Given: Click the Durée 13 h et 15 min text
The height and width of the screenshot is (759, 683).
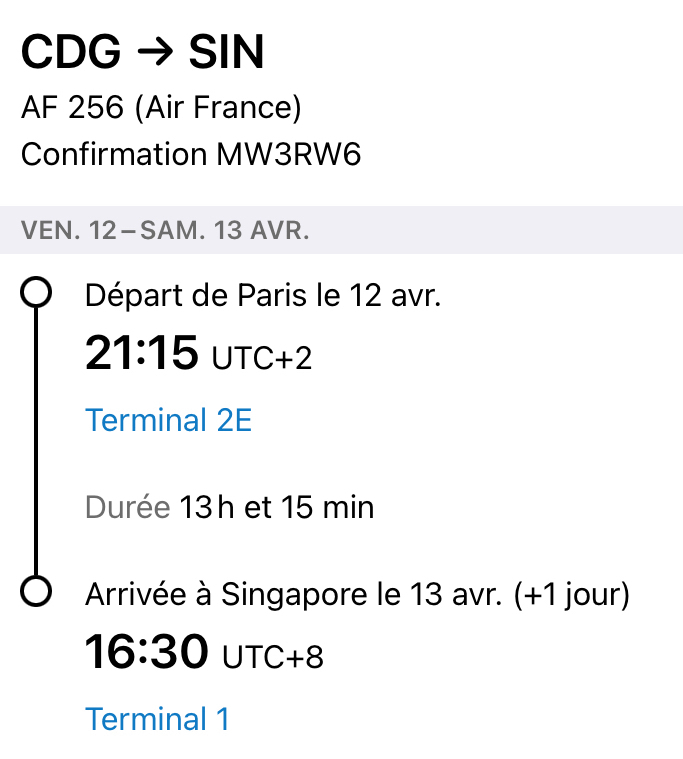Looking at the screenshot, I should pyautogui.click(x=229, y=507).
